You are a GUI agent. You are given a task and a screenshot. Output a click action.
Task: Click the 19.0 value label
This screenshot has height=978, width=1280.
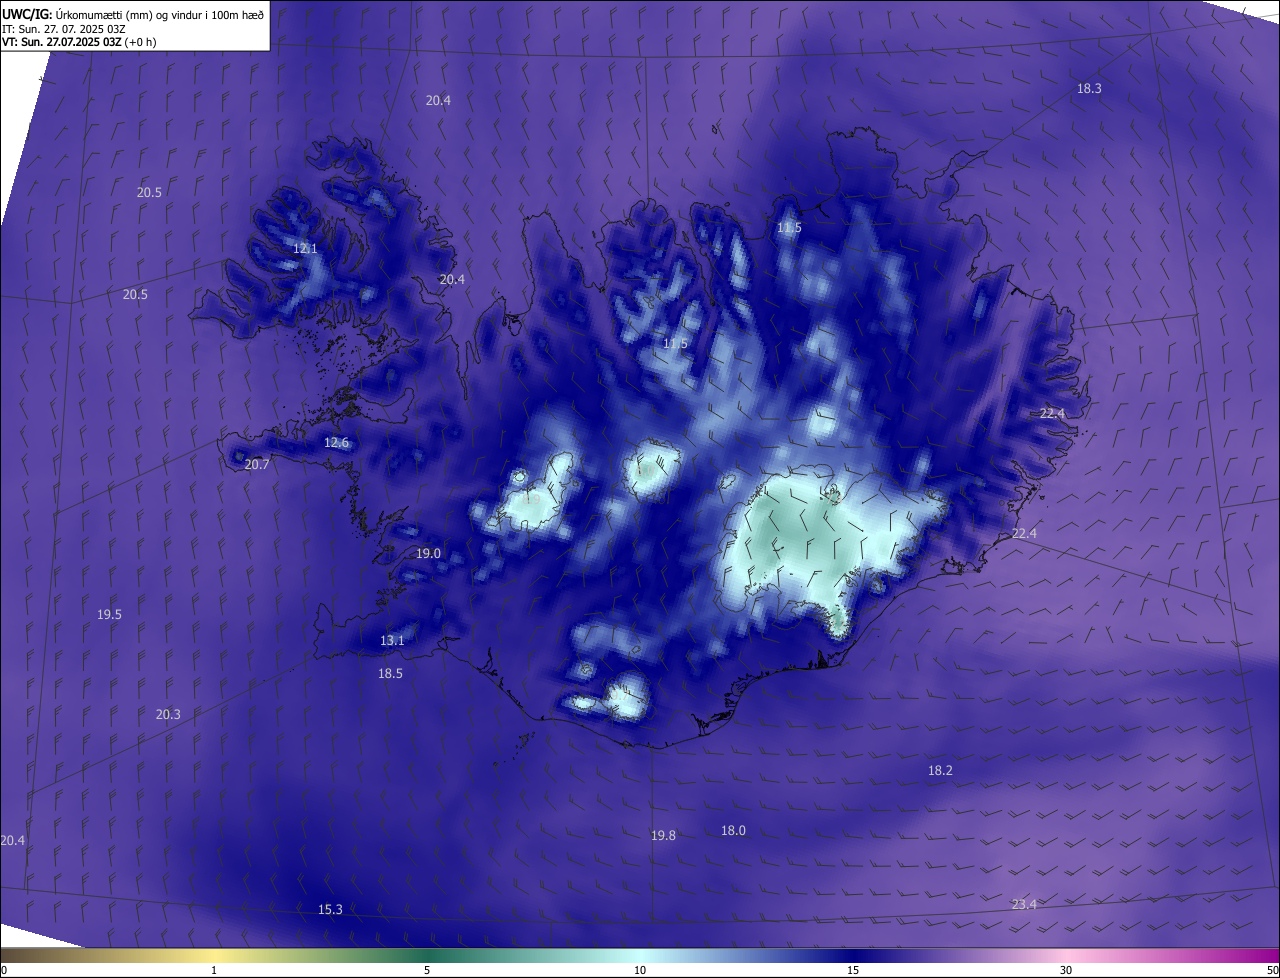coord(429,553)
